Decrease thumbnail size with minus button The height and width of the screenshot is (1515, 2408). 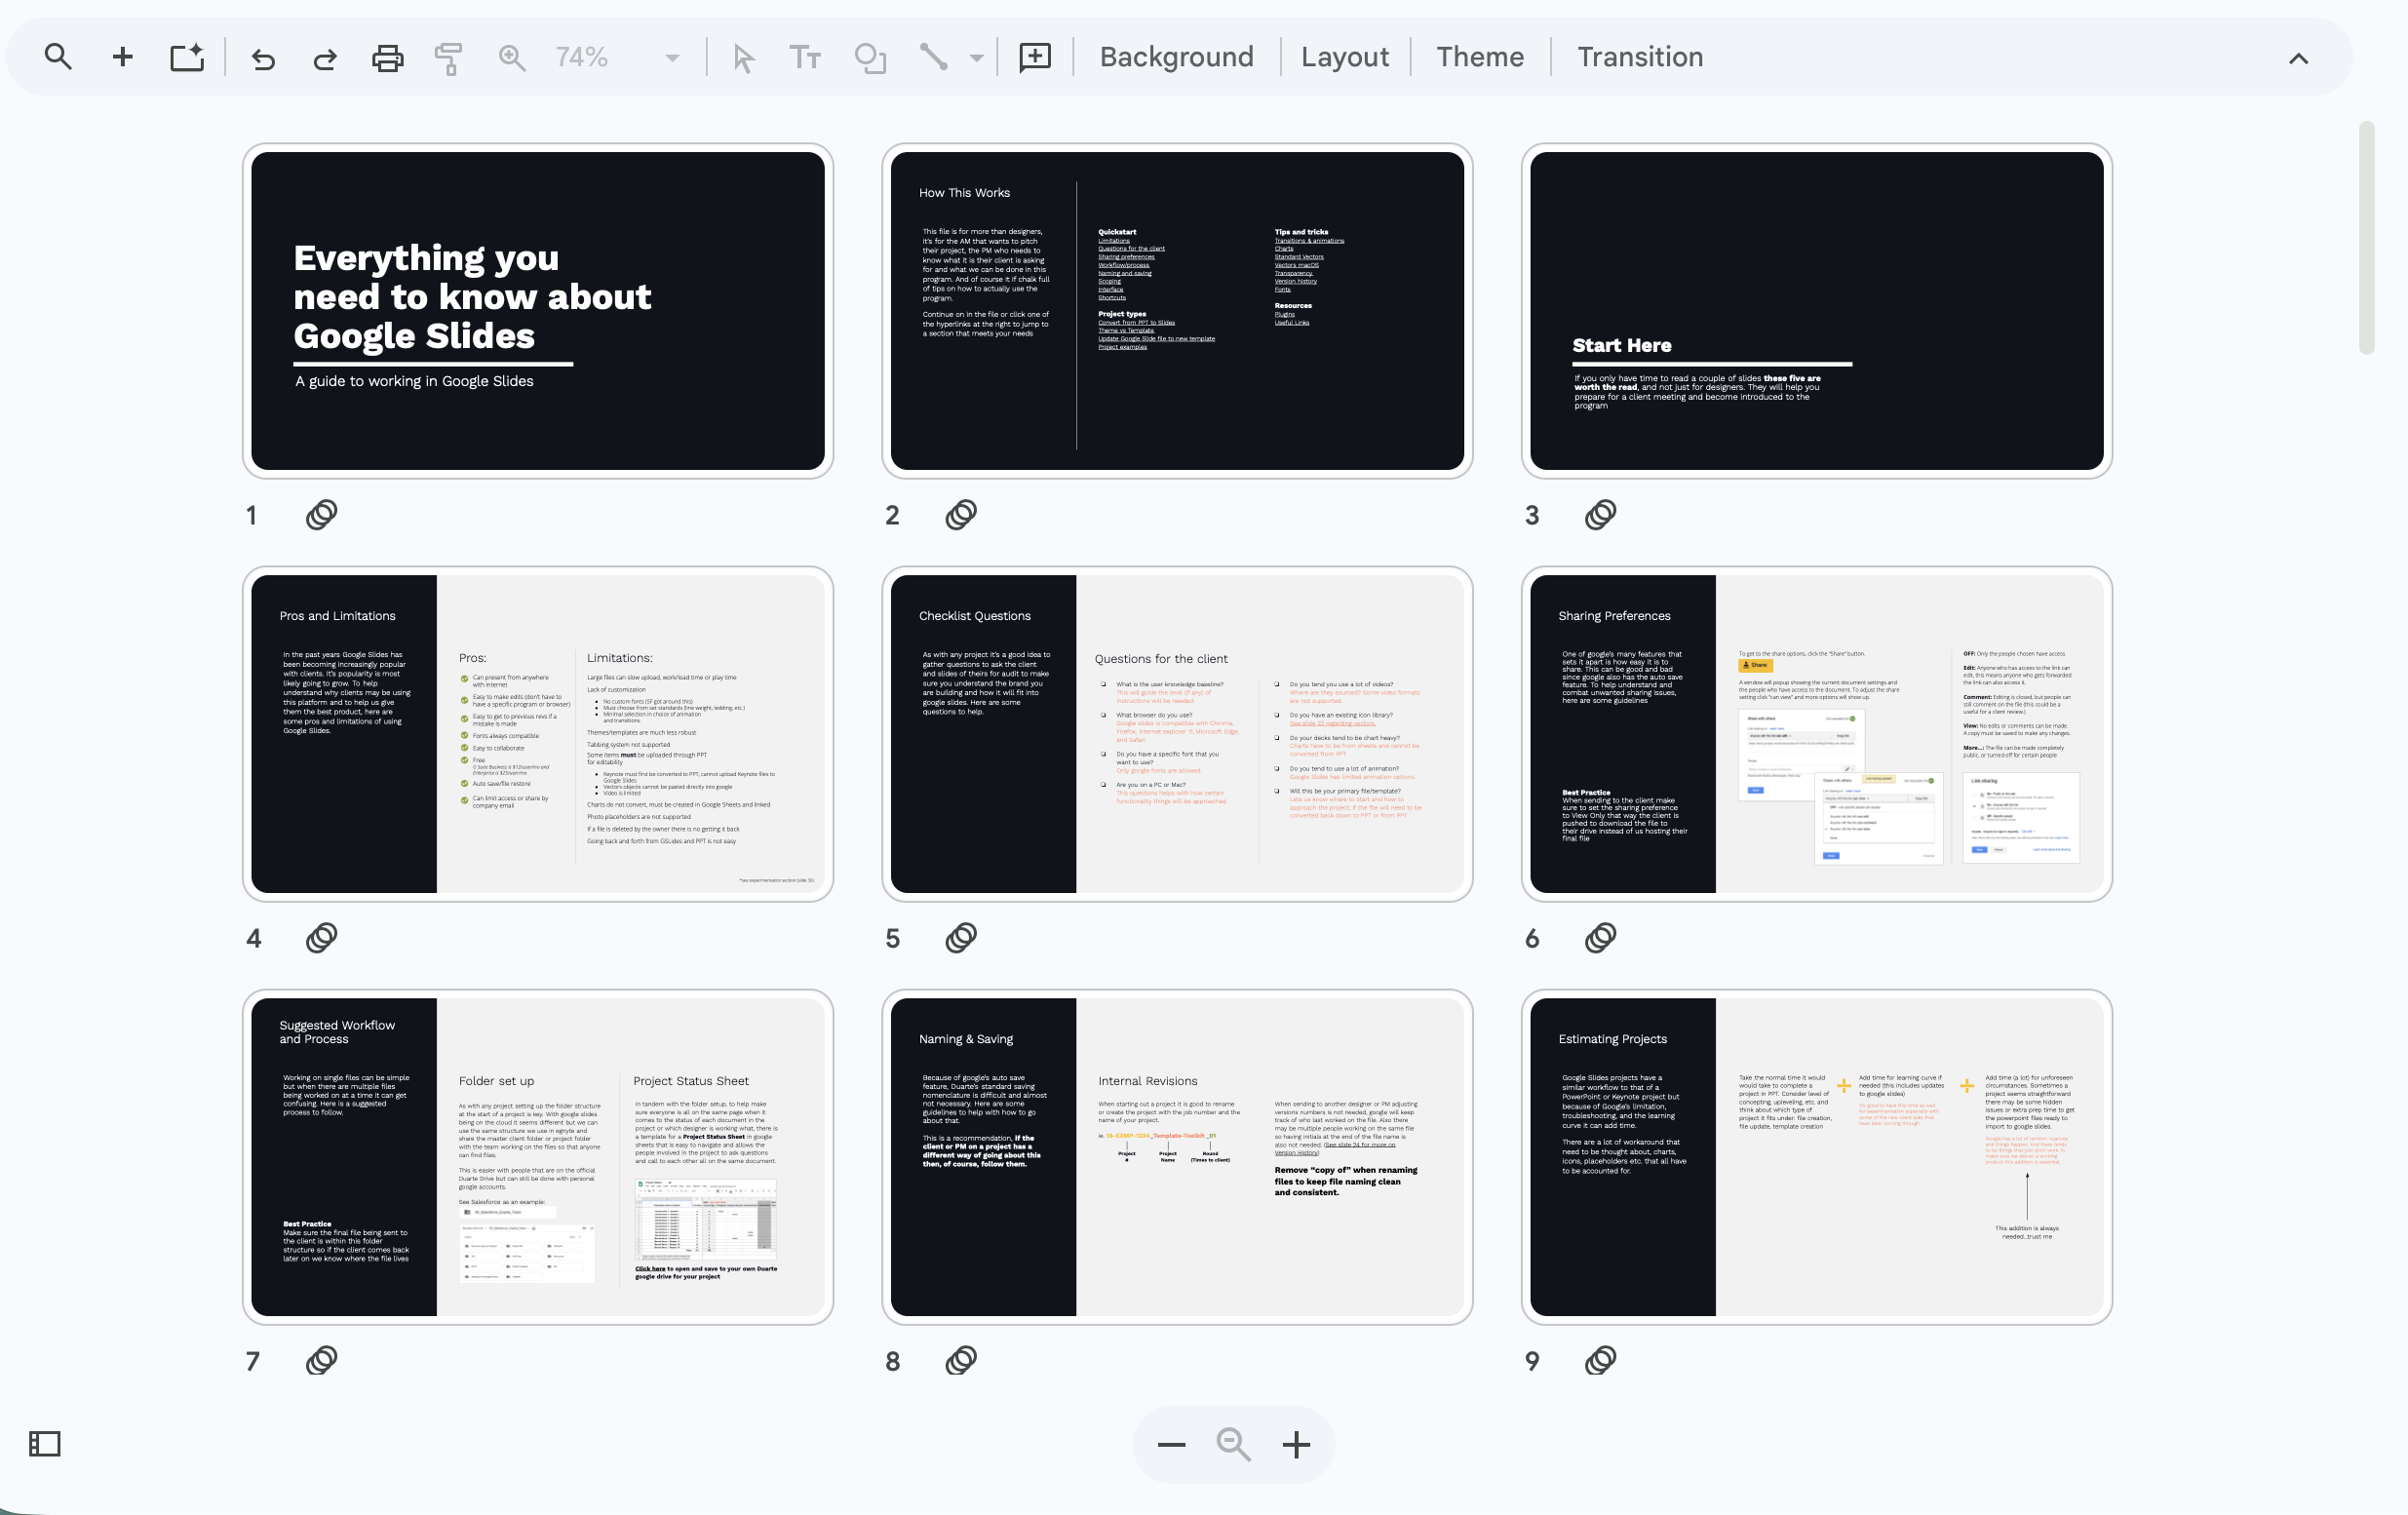(x=1171, y=1445)
